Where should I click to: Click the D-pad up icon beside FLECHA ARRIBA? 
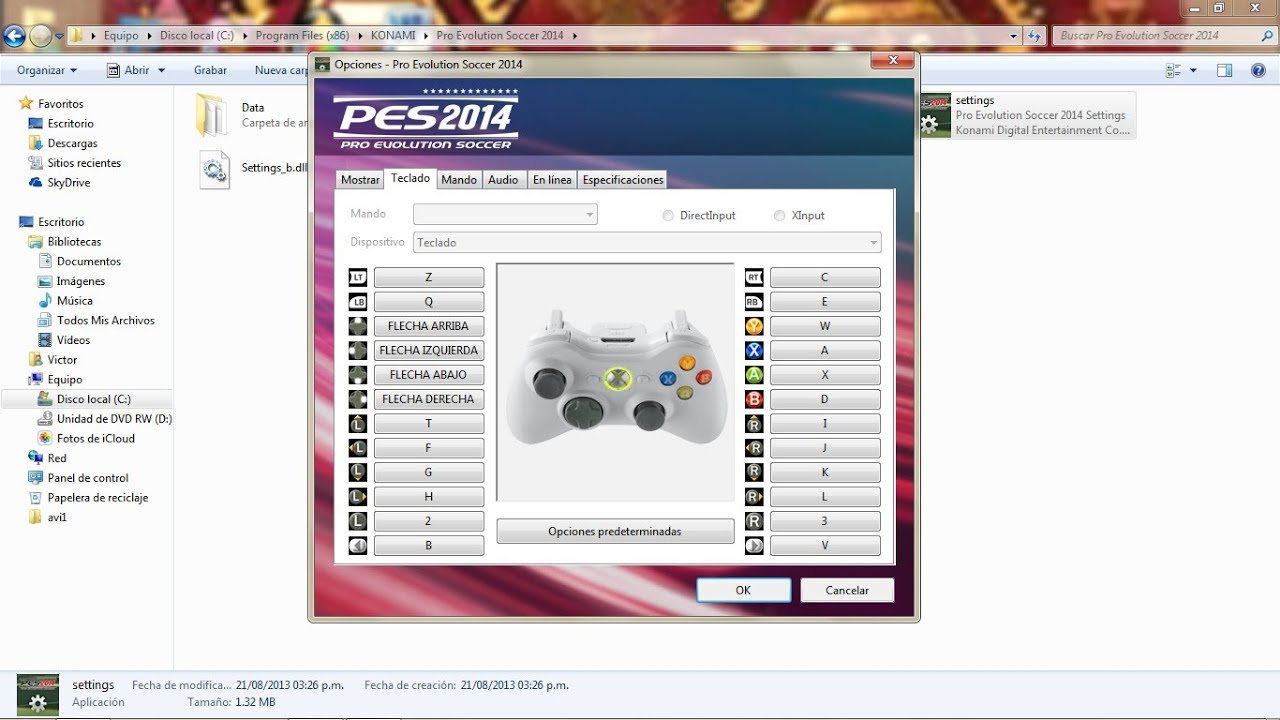pyautogui.click(x=358, y=326)
